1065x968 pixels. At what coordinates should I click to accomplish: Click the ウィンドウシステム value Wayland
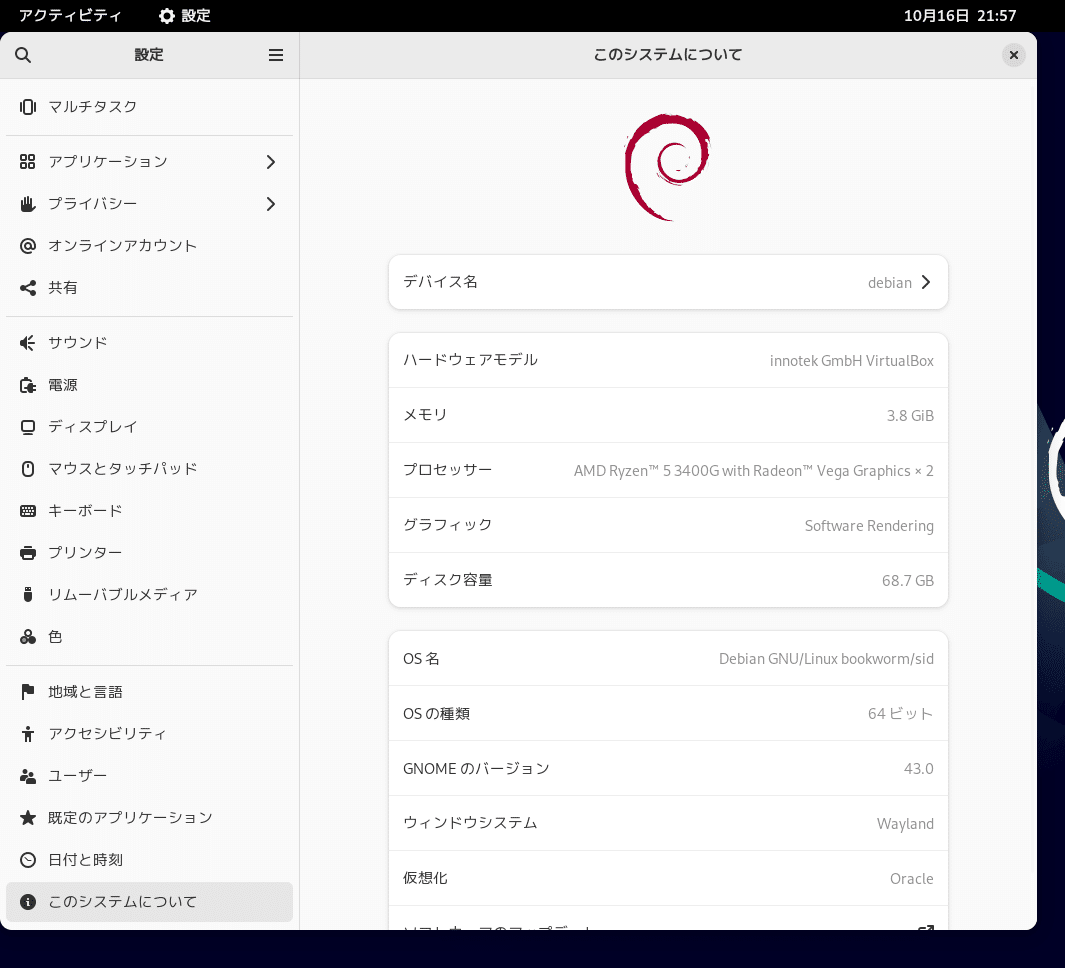pos(905,824)
